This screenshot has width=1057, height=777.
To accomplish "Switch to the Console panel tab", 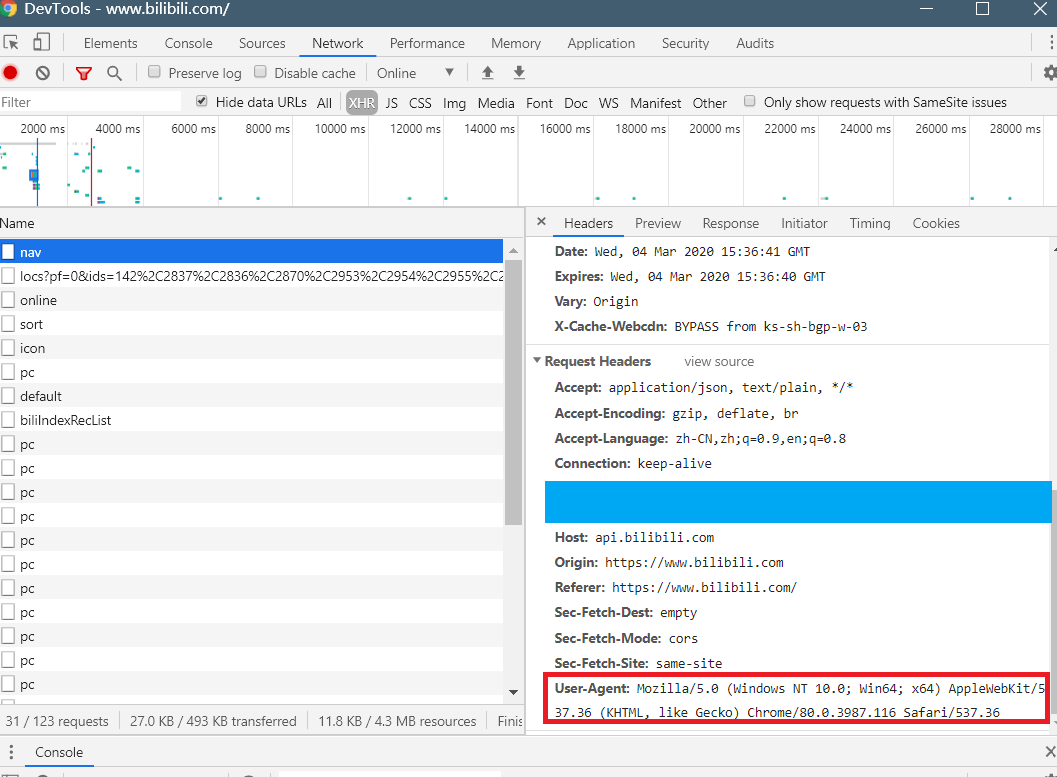I will click(188, 43).
